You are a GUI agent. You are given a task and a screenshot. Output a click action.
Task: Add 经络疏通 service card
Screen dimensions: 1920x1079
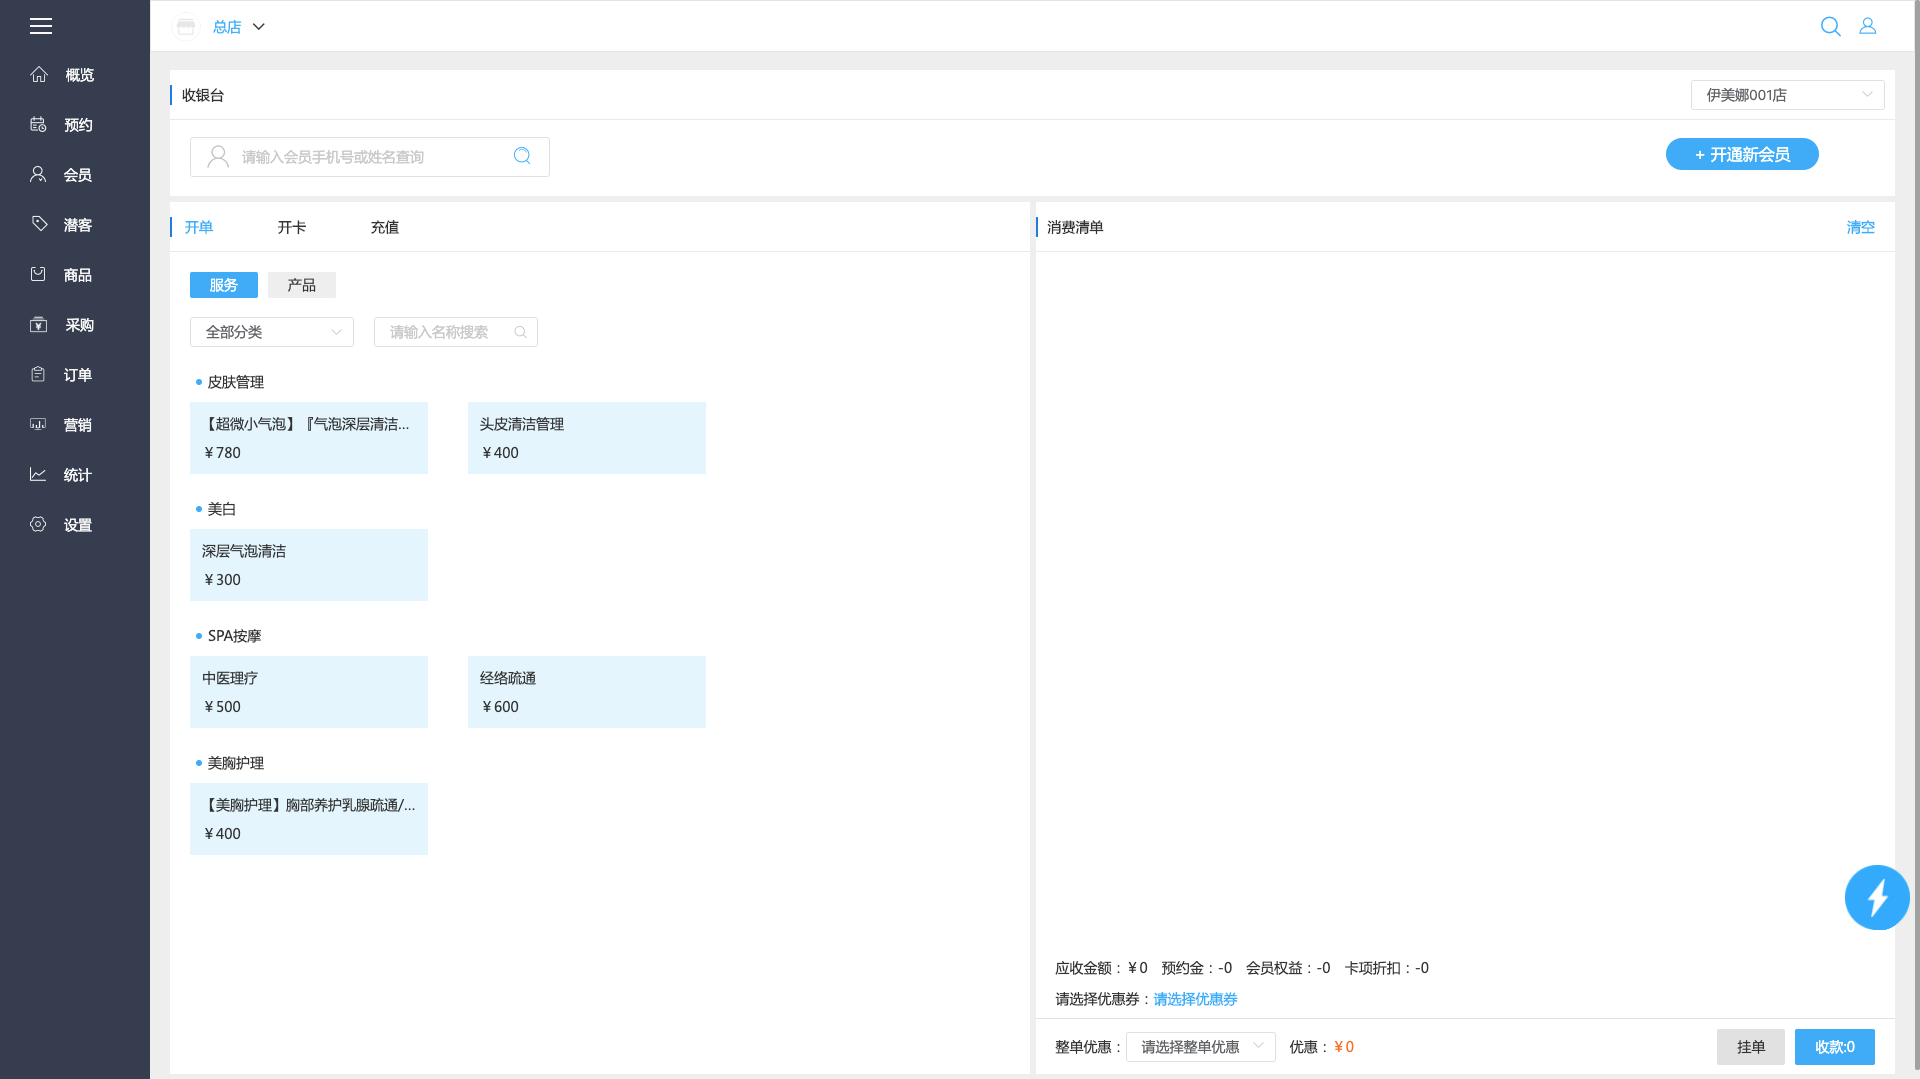coord(587,692)
